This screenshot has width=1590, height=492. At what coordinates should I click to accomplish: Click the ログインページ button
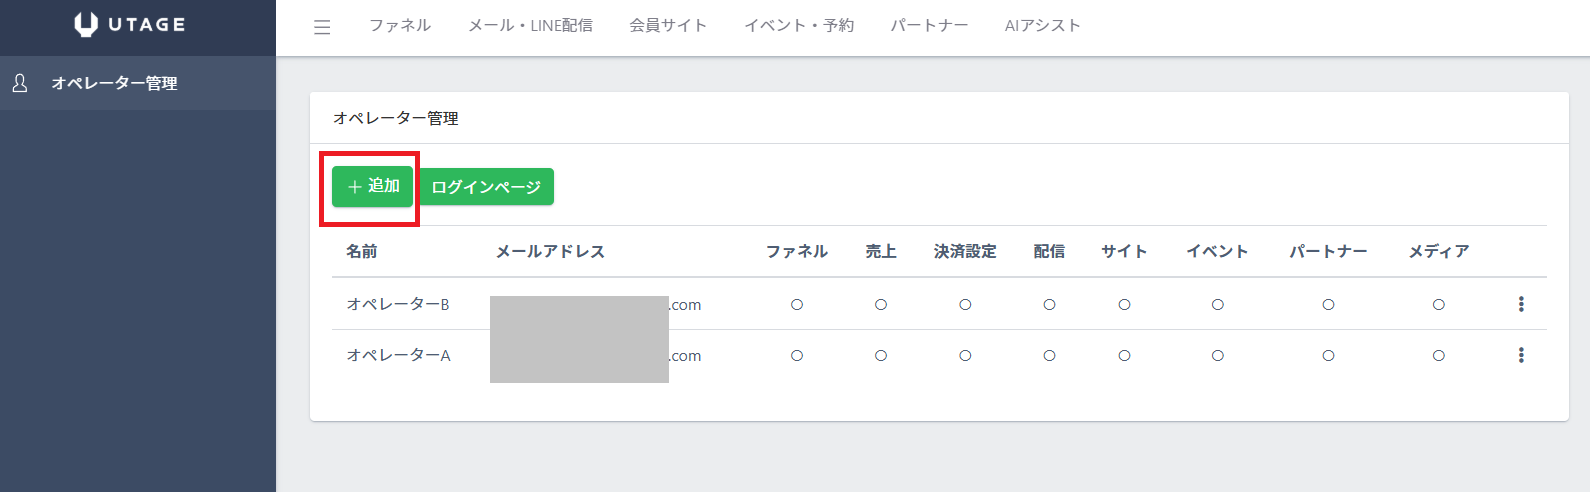point(486,187)
